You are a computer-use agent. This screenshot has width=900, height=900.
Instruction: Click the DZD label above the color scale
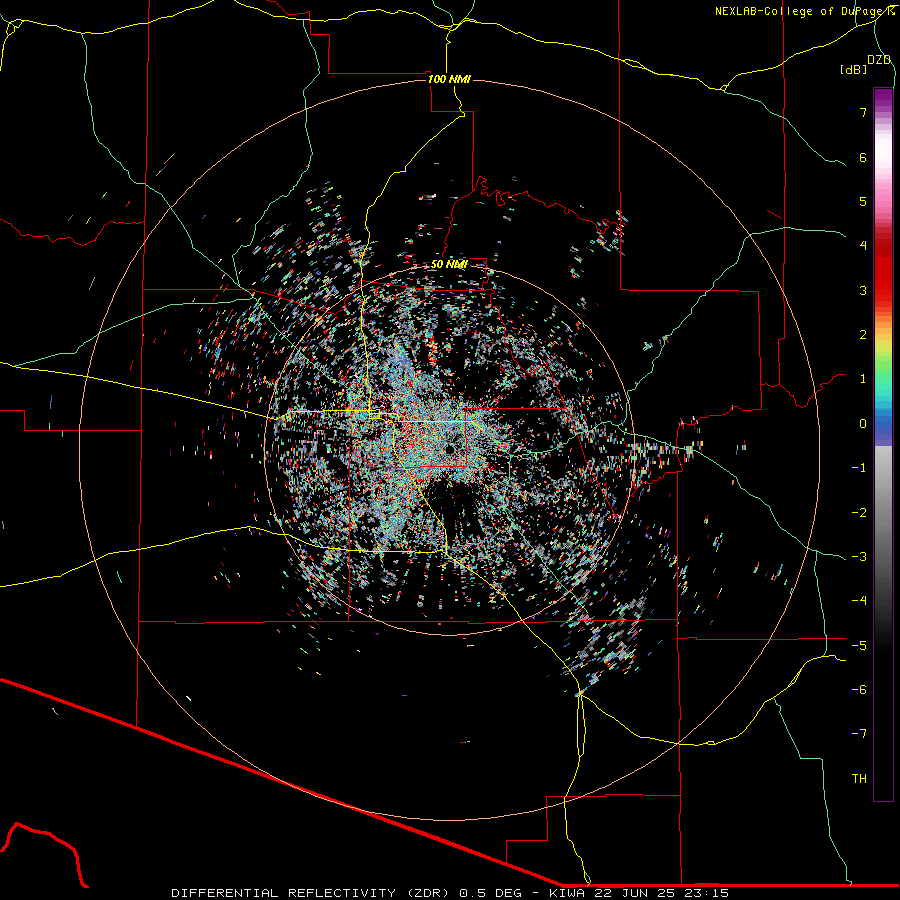point(879,60)
